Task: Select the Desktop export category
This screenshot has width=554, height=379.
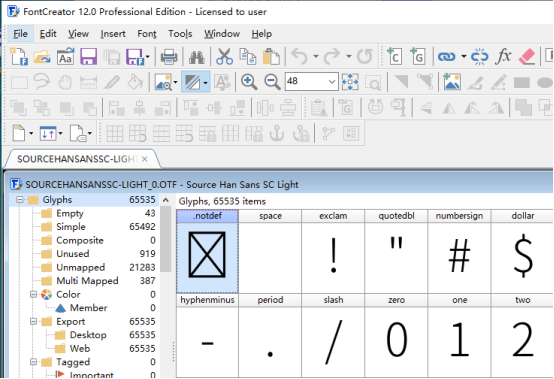Action: pyautogui.click(x=88, y=335)
